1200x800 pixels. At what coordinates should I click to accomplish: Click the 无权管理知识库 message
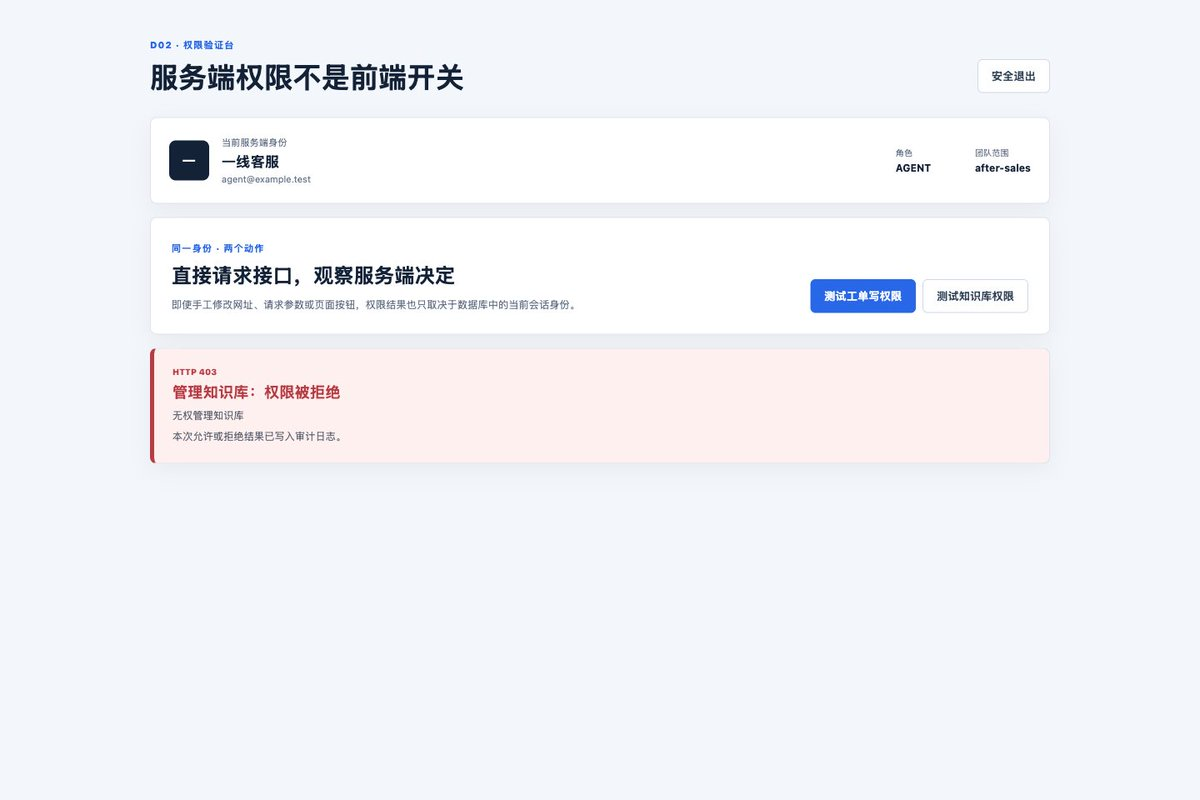tap(208, 415)
